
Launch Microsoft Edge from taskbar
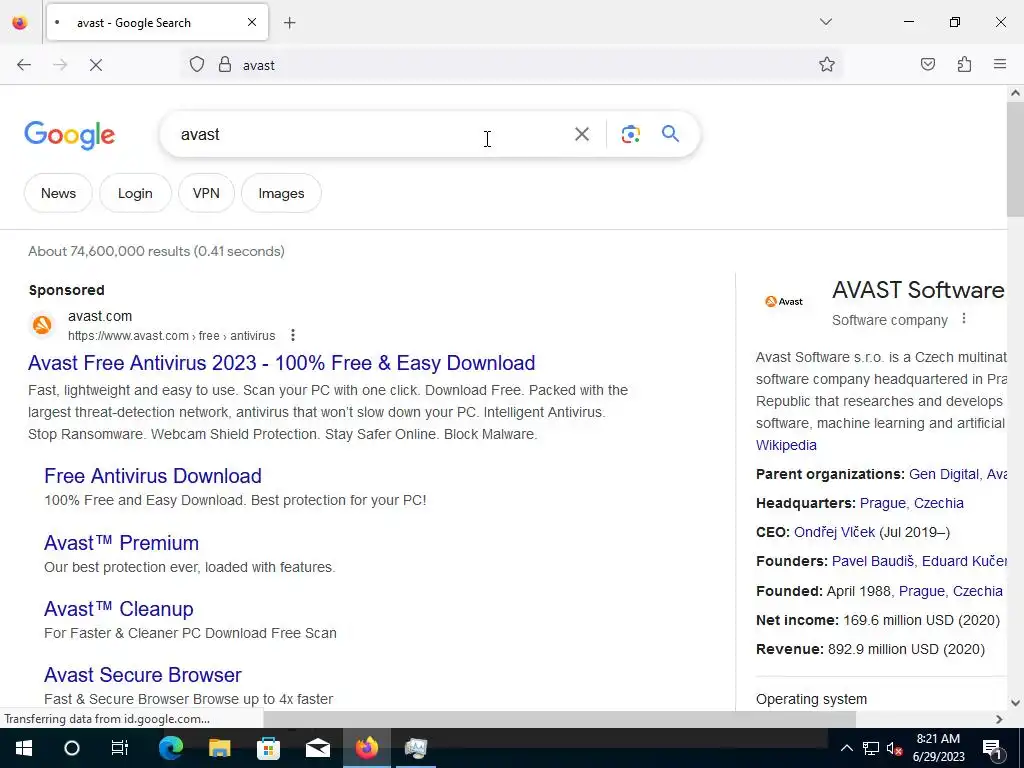(x=171, y=748)
